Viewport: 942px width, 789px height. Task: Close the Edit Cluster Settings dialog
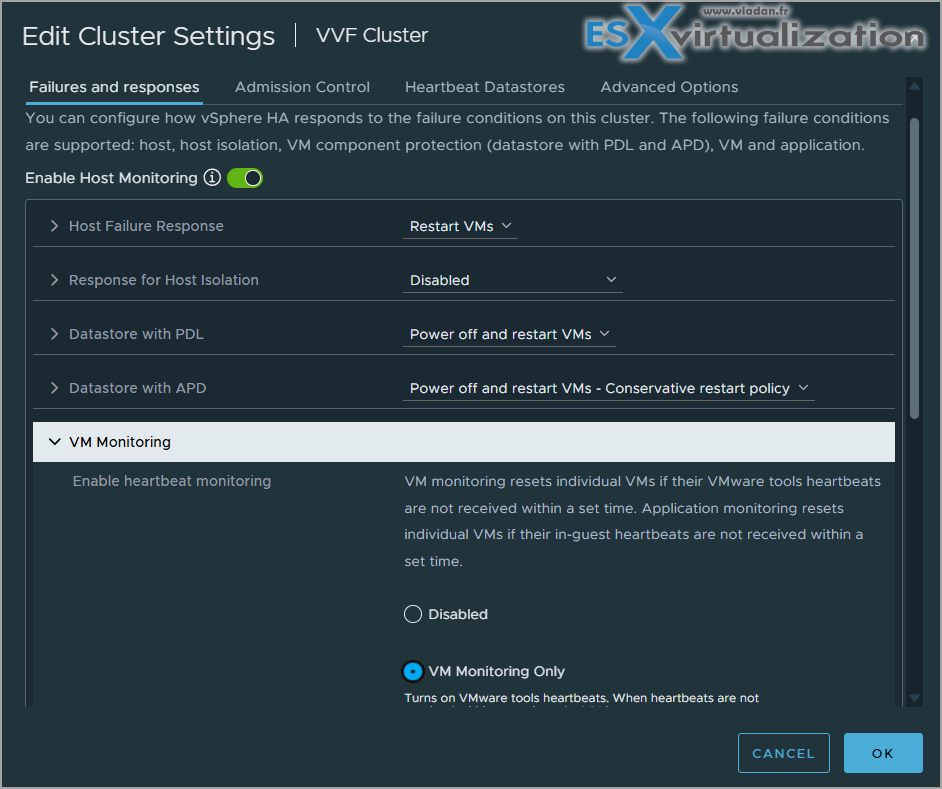click(x=914, y=37)
